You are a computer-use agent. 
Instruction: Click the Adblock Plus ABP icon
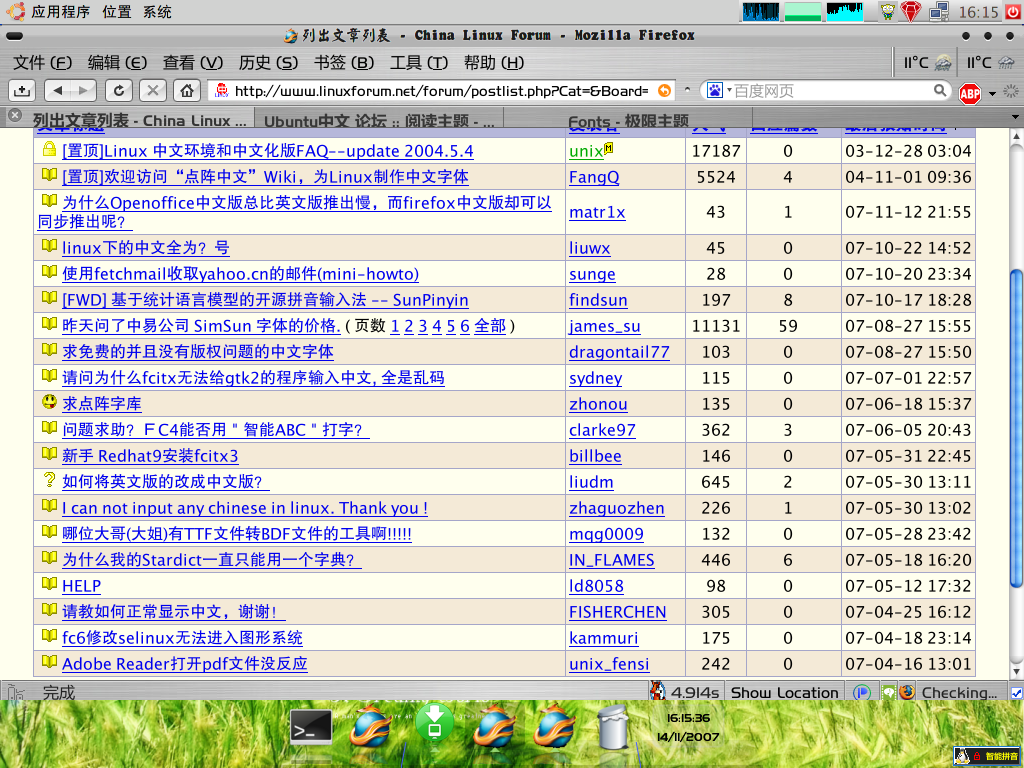(x=970, y=93)
